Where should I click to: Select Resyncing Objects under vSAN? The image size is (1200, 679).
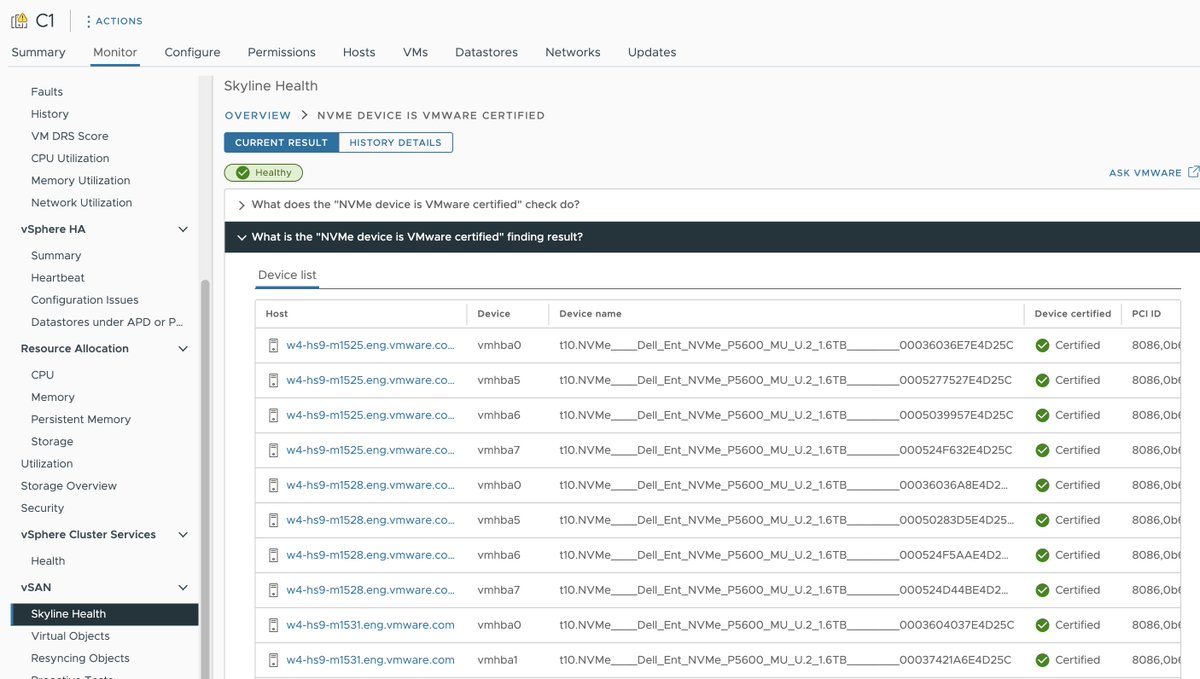80,658
